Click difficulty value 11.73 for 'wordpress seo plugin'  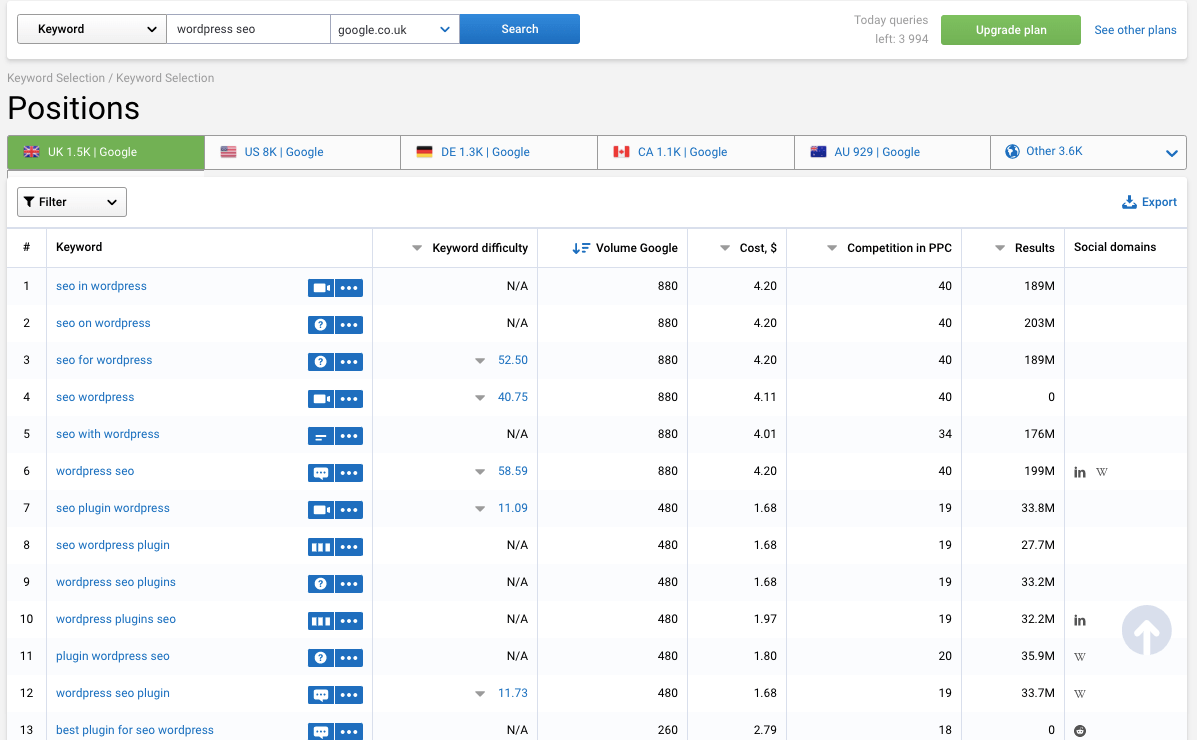point(512,693)
